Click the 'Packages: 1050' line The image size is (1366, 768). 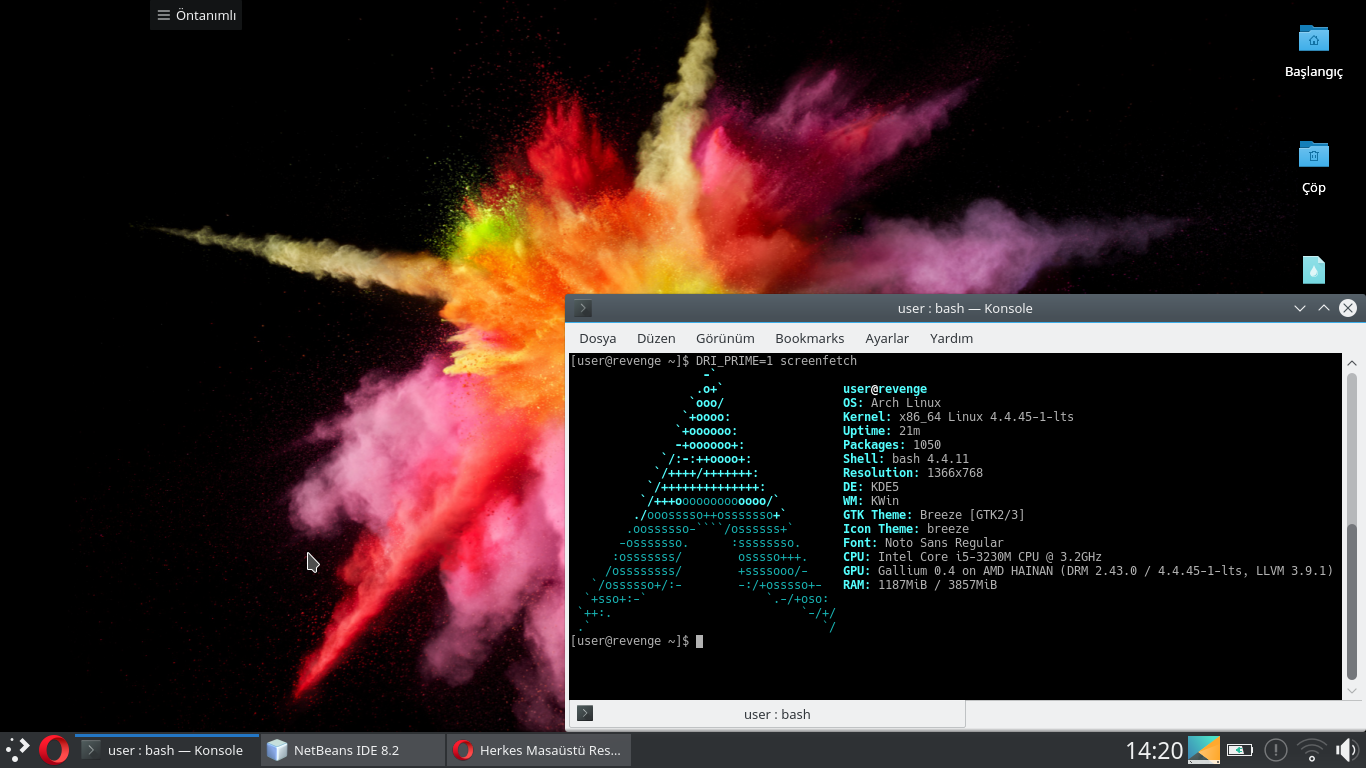pyautogui.click(x=892, y=445)
